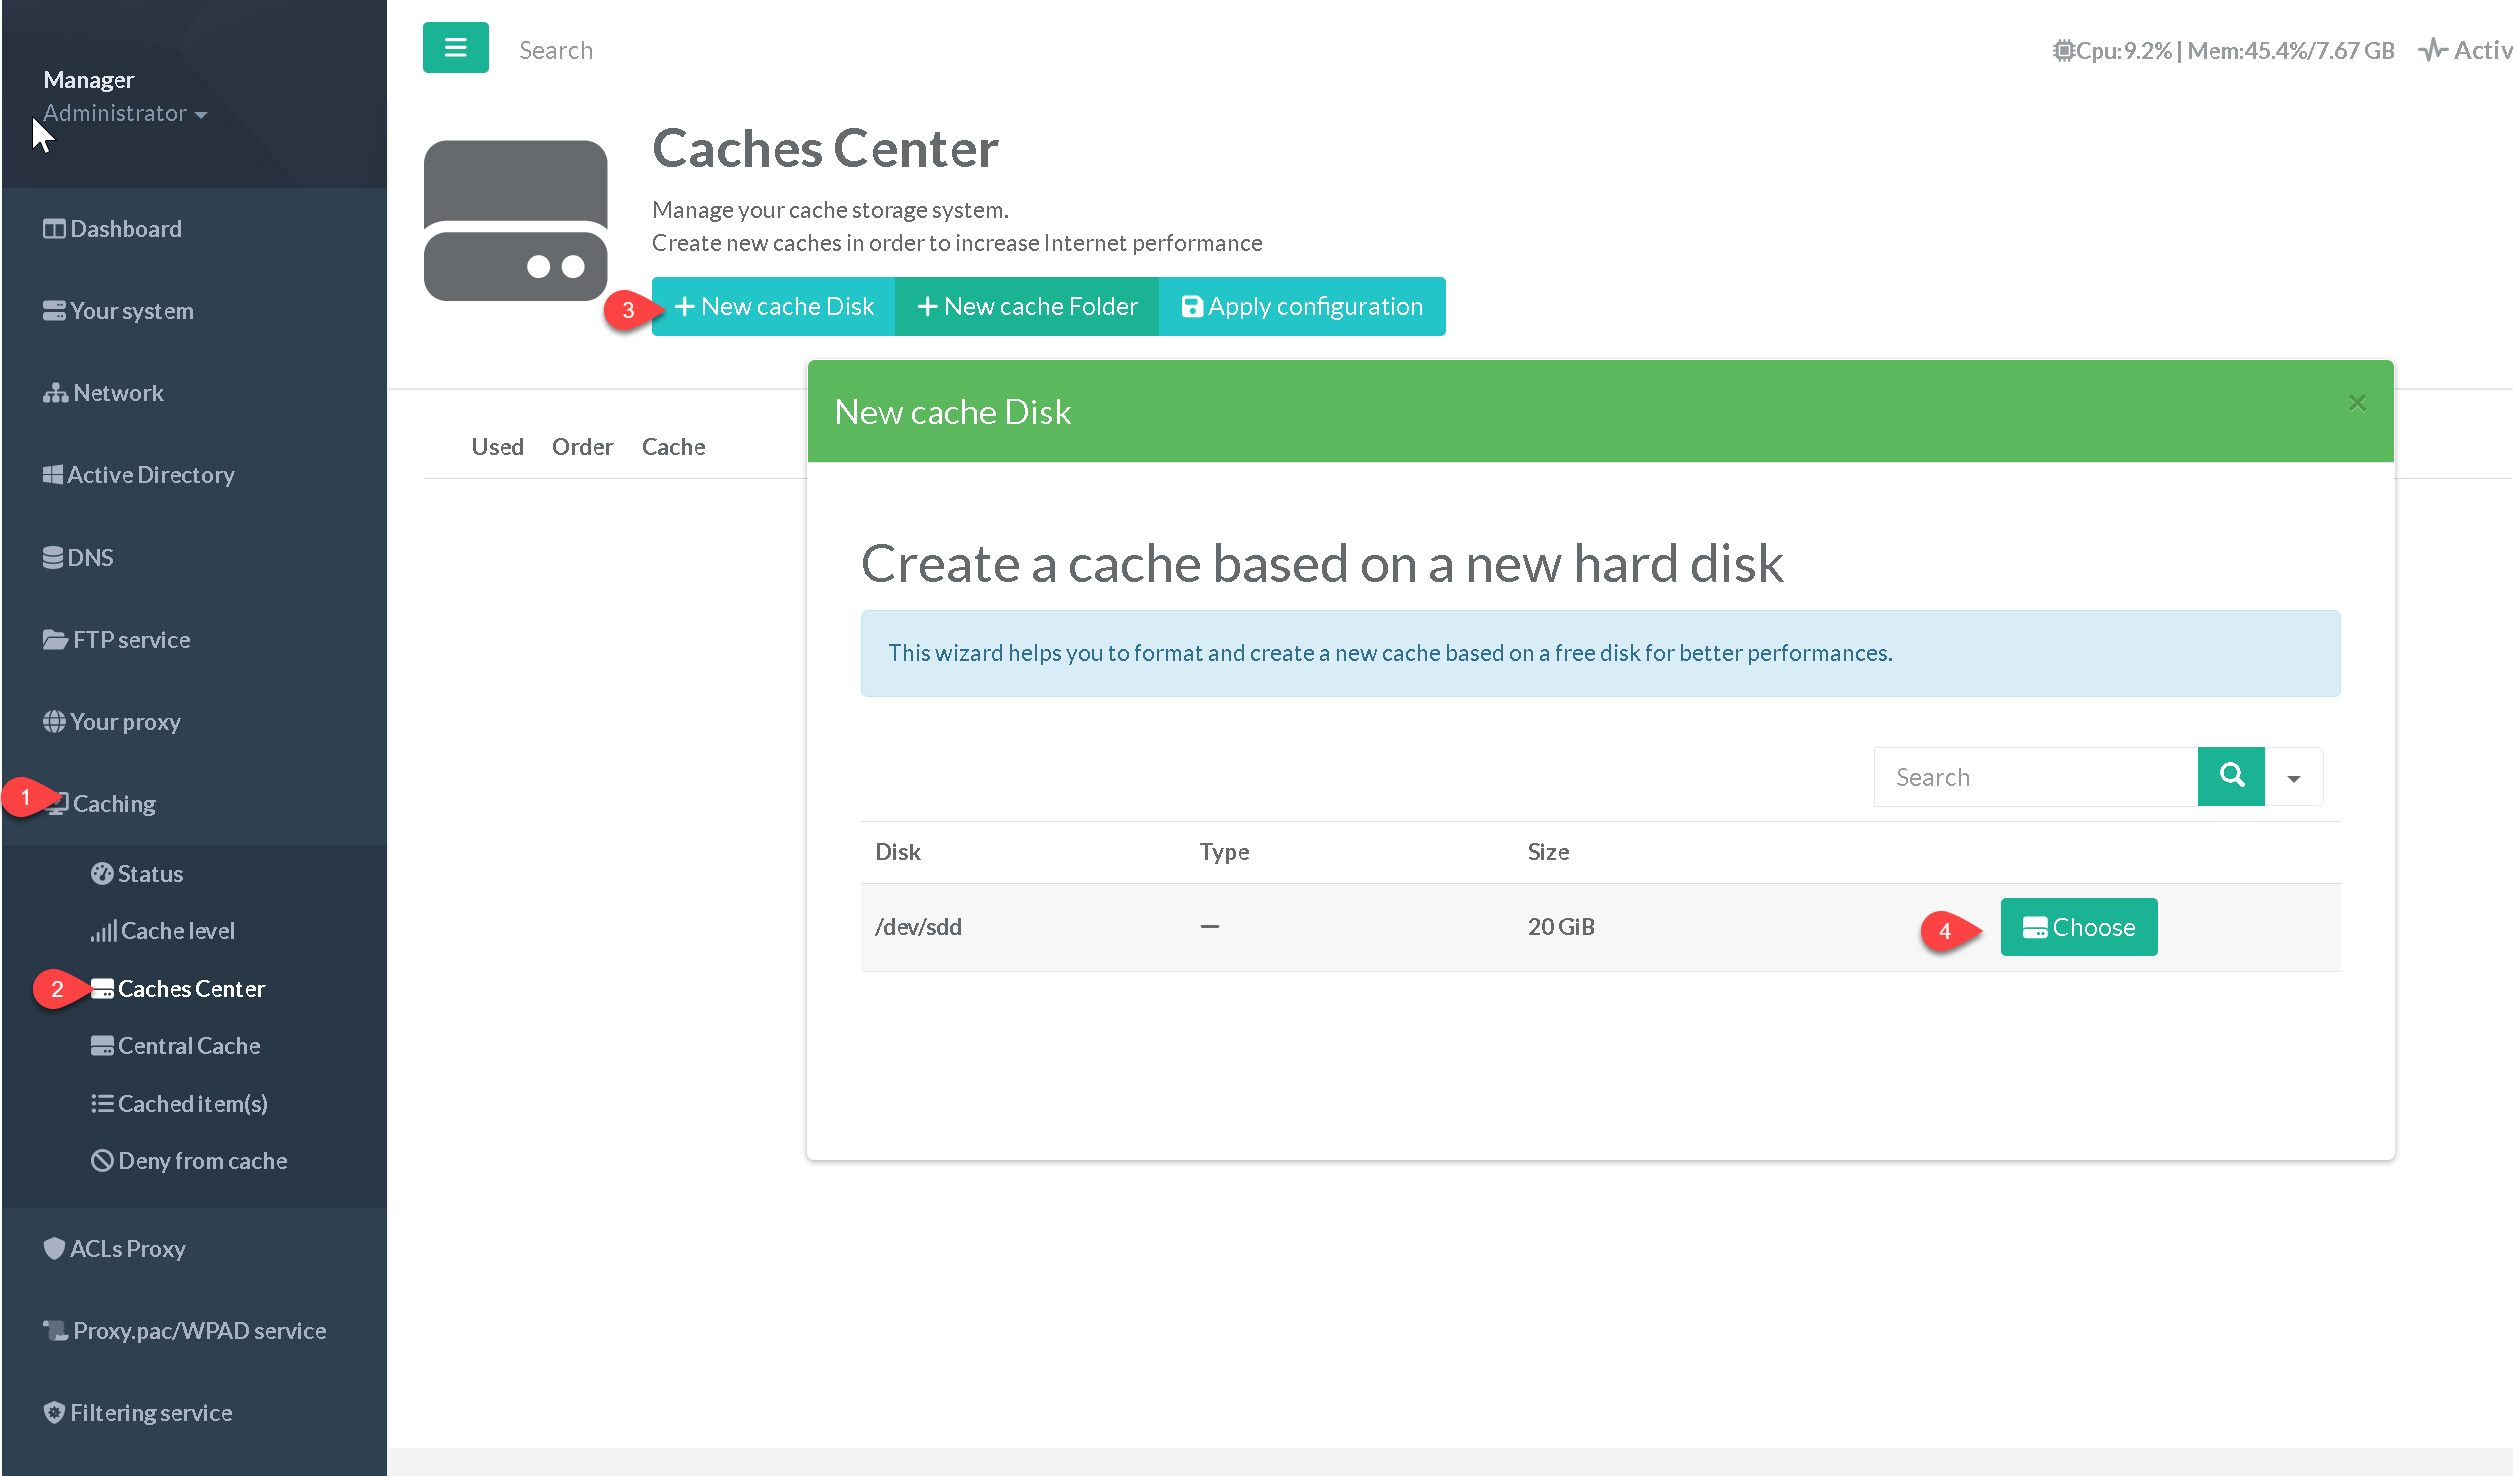This screenshot has width=2513, height=1476.
Task: Close the New cache Disk dialog
Action: coord(2357,403)
